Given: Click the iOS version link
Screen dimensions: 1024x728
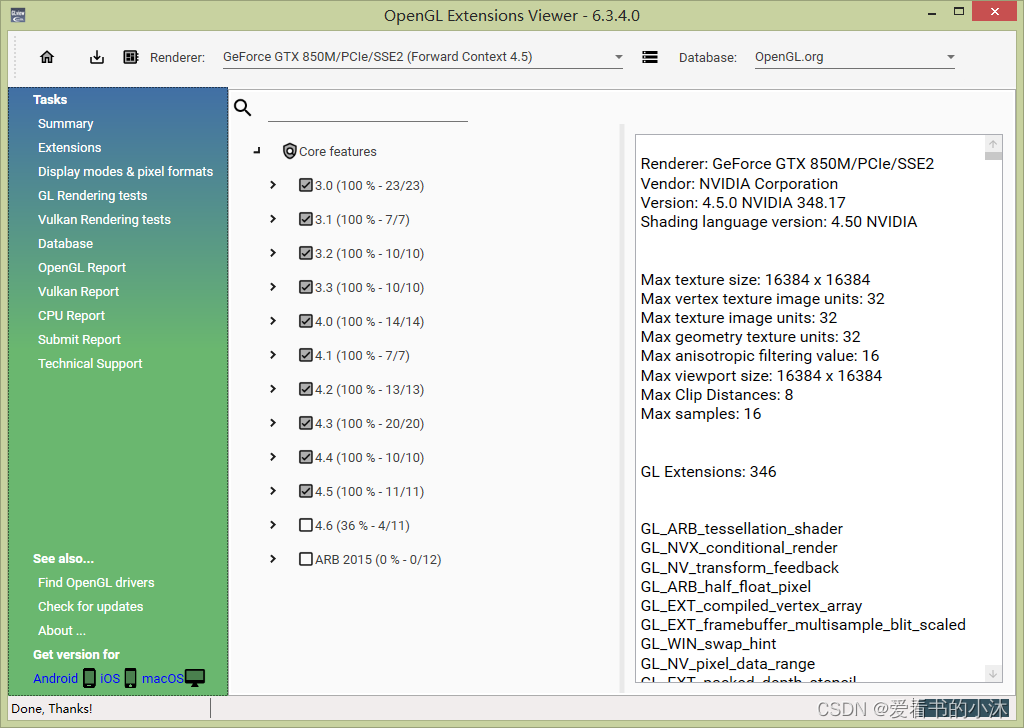Looking at the screenshot, I should [x=110, y=678].
